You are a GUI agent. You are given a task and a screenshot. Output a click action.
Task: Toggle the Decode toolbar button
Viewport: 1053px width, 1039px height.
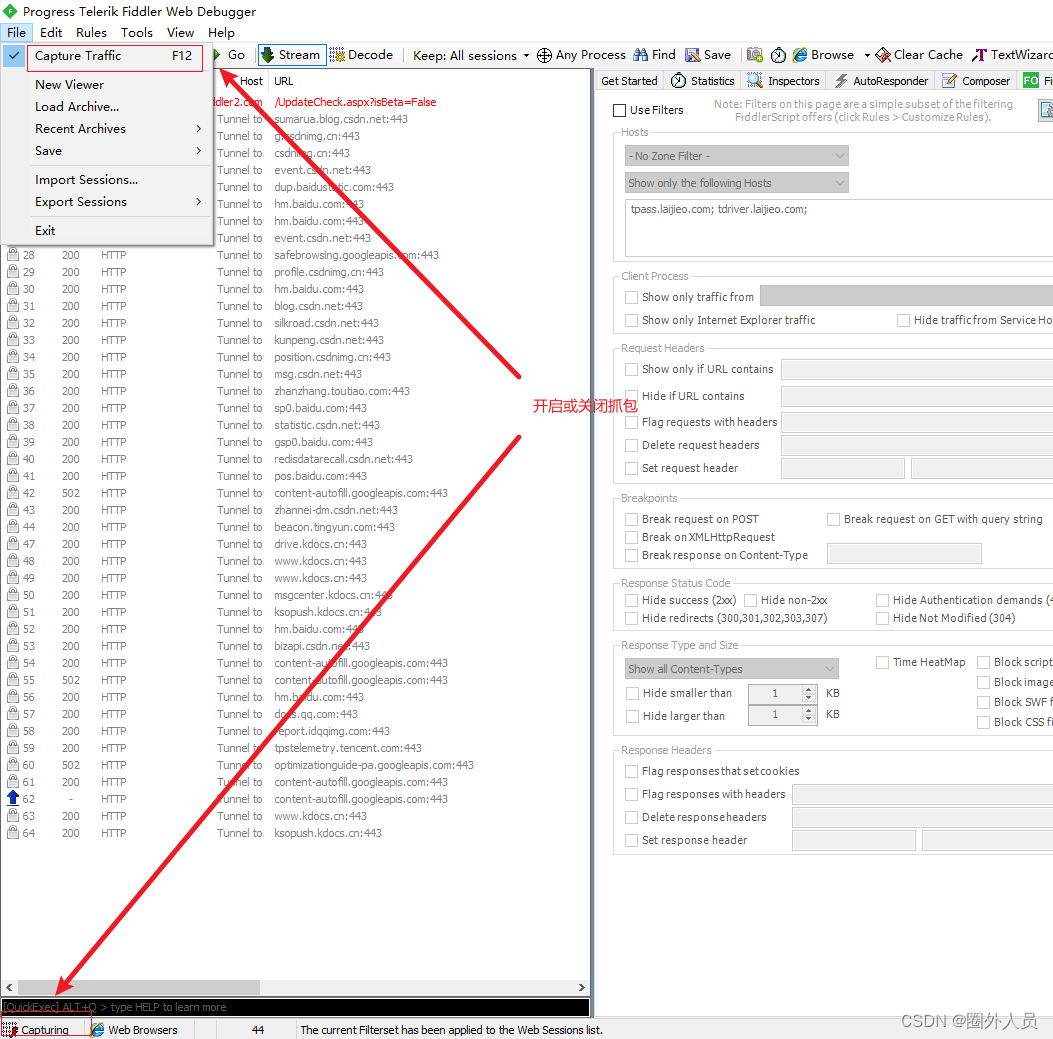coord(361,55)
